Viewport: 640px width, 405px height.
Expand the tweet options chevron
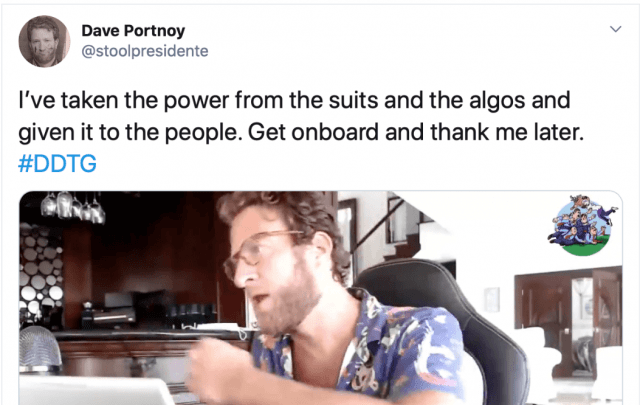tap(615, 29)
